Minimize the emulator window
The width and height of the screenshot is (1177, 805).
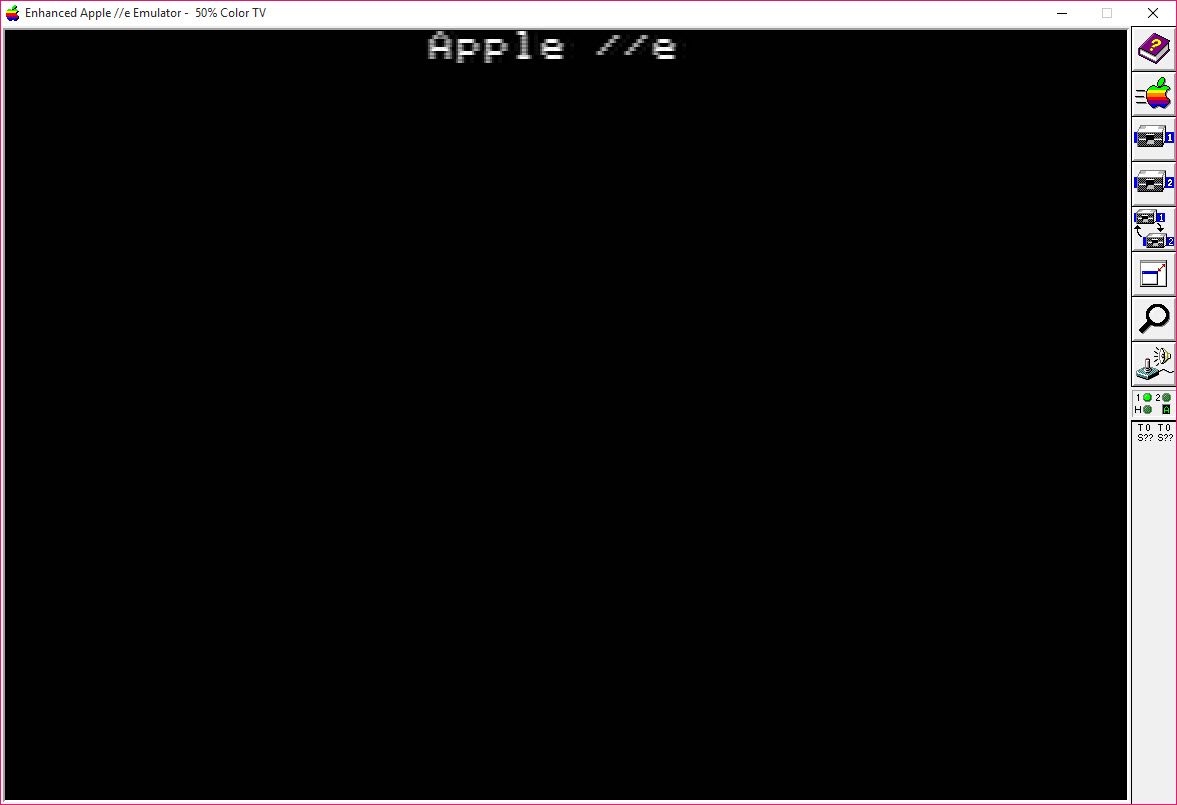click(x=1061, y=13)
